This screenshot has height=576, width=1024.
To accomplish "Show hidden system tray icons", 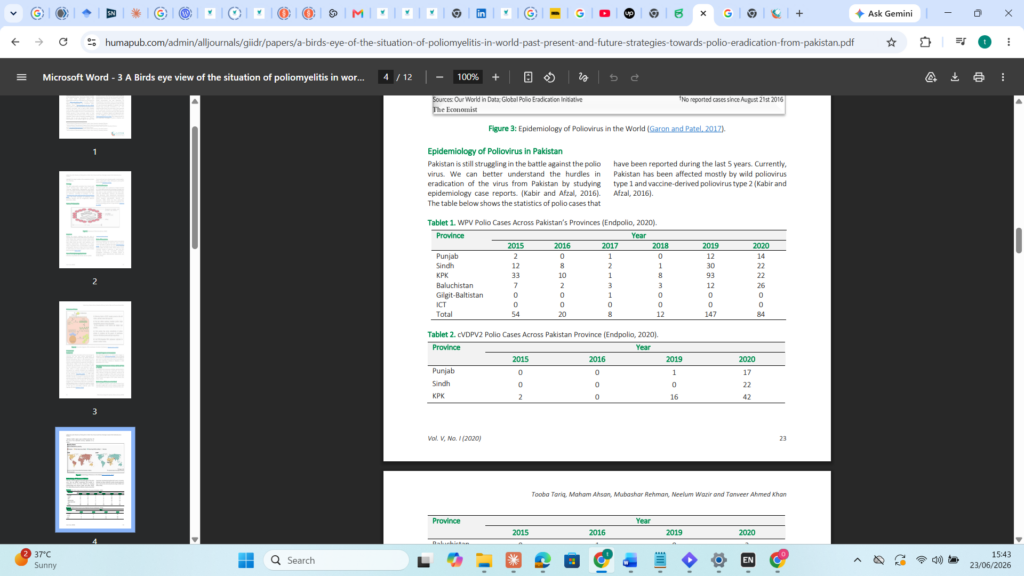I will 857,560.
